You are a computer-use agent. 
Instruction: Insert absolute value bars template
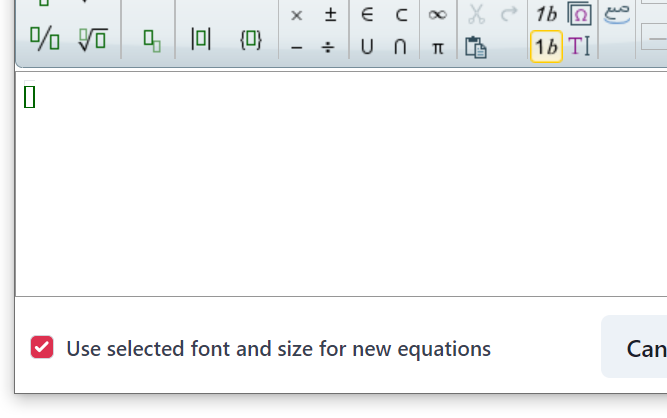(x=201, y=41)
